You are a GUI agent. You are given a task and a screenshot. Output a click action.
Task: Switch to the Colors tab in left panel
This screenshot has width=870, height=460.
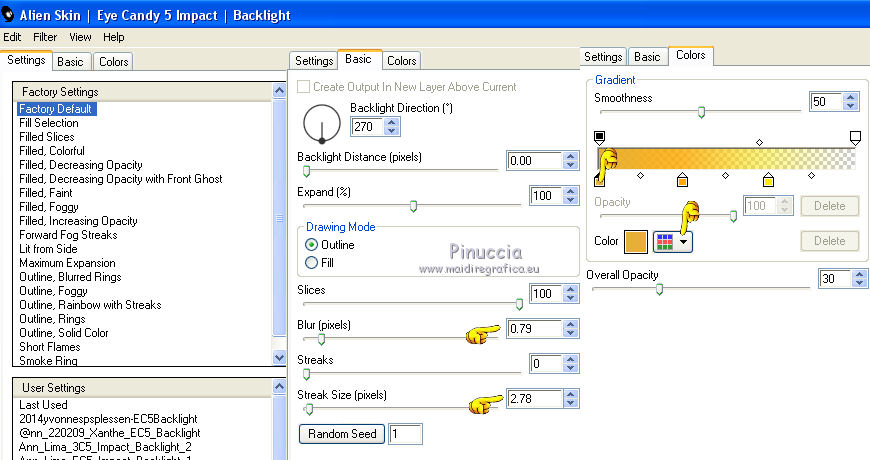[x=114, y=62]
